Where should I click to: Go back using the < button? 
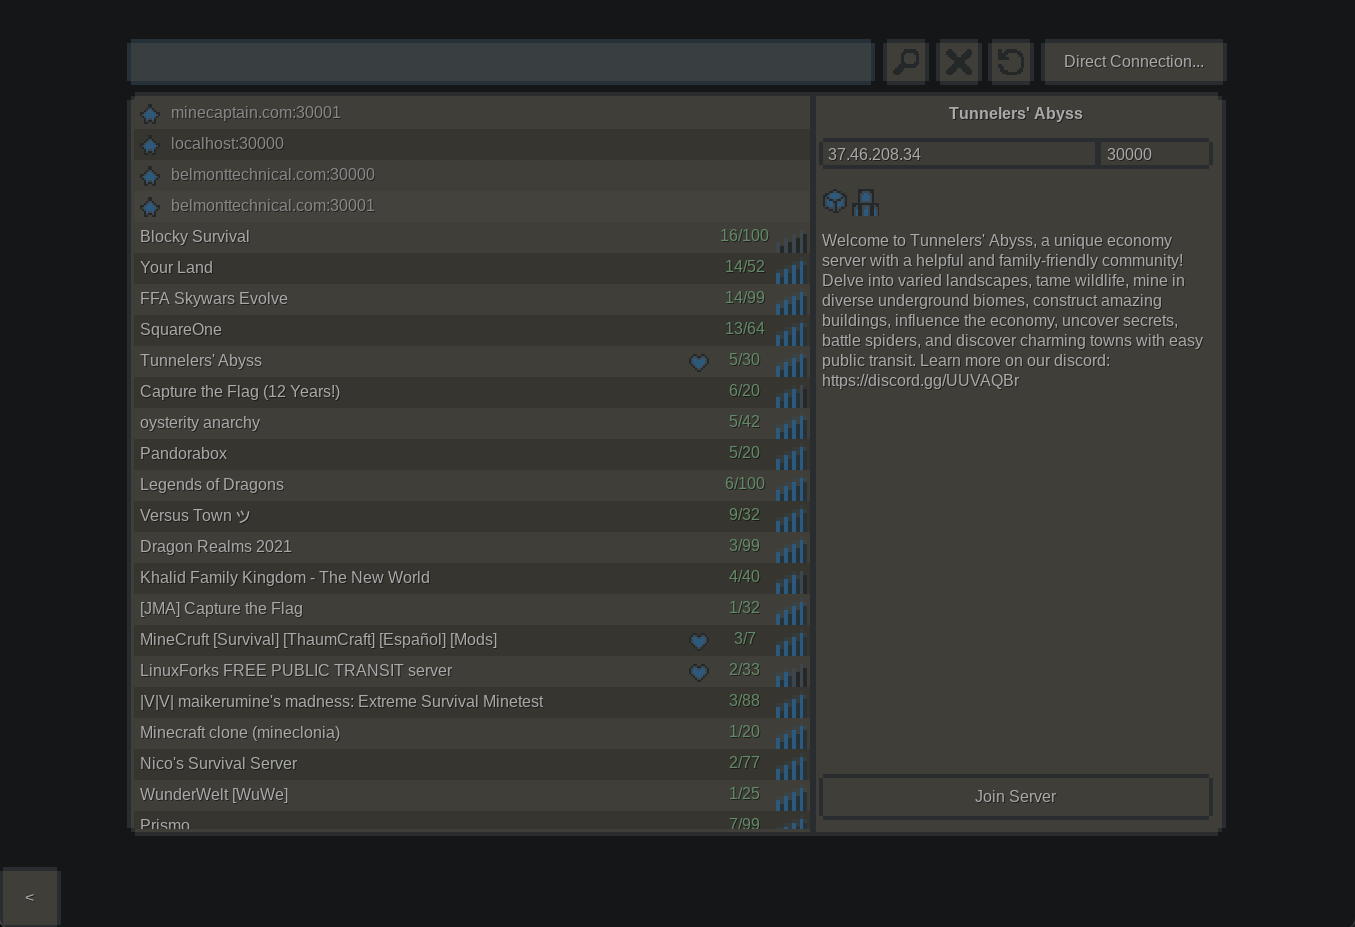[30, 897]
